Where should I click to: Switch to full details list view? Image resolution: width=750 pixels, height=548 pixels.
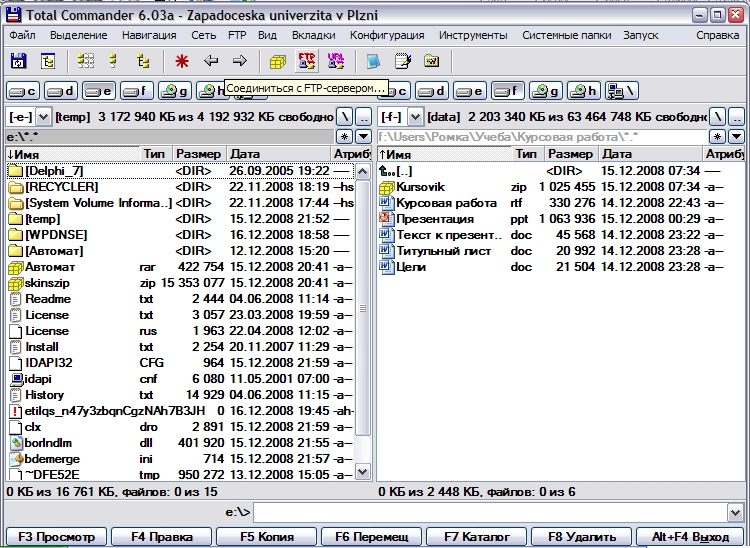pyautogui.click(x=113, y=61)
